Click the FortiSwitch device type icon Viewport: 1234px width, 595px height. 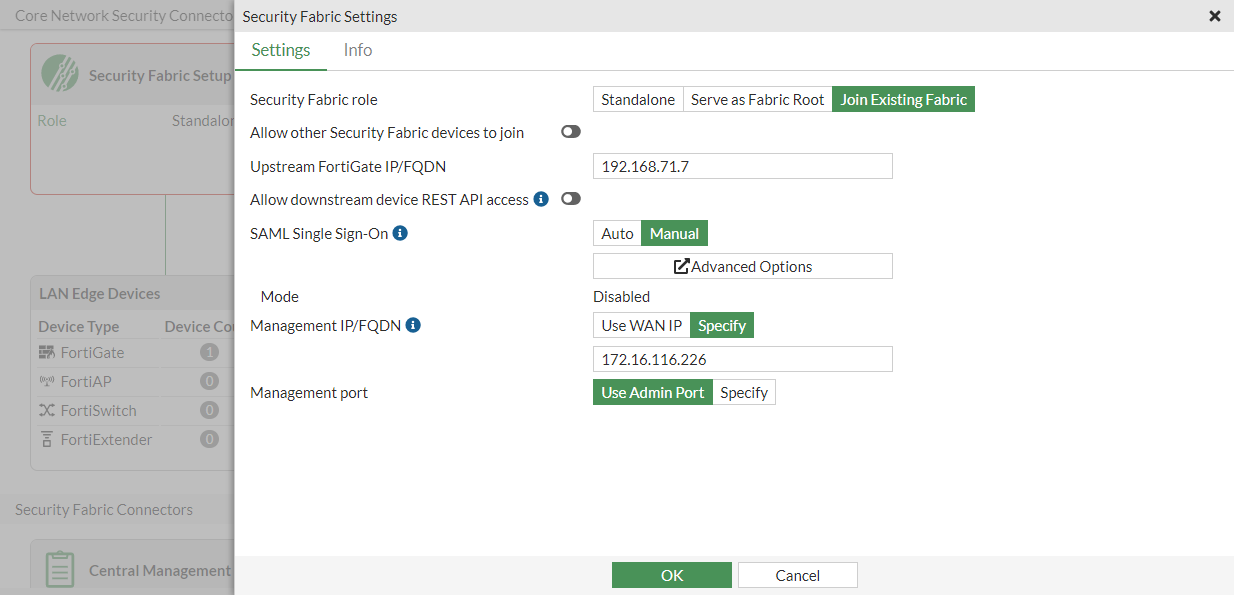coord(47,410)
